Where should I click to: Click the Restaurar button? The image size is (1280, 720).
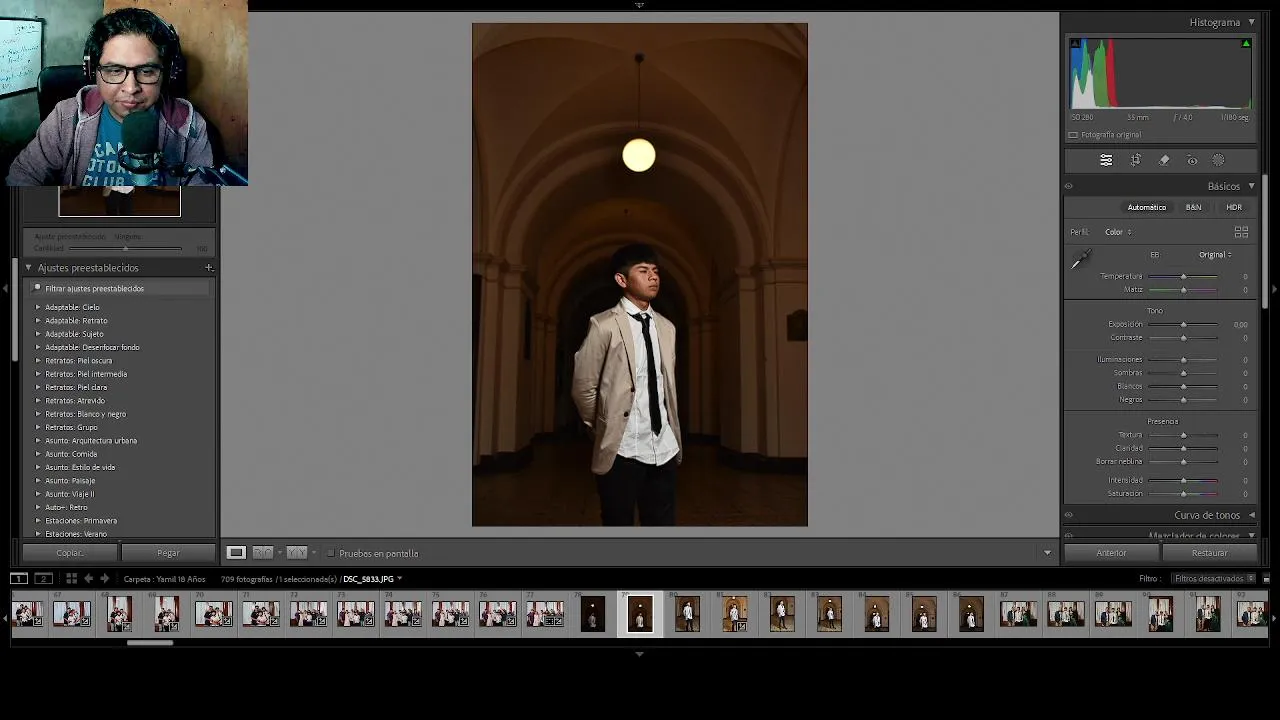[x=1209, y=553]
